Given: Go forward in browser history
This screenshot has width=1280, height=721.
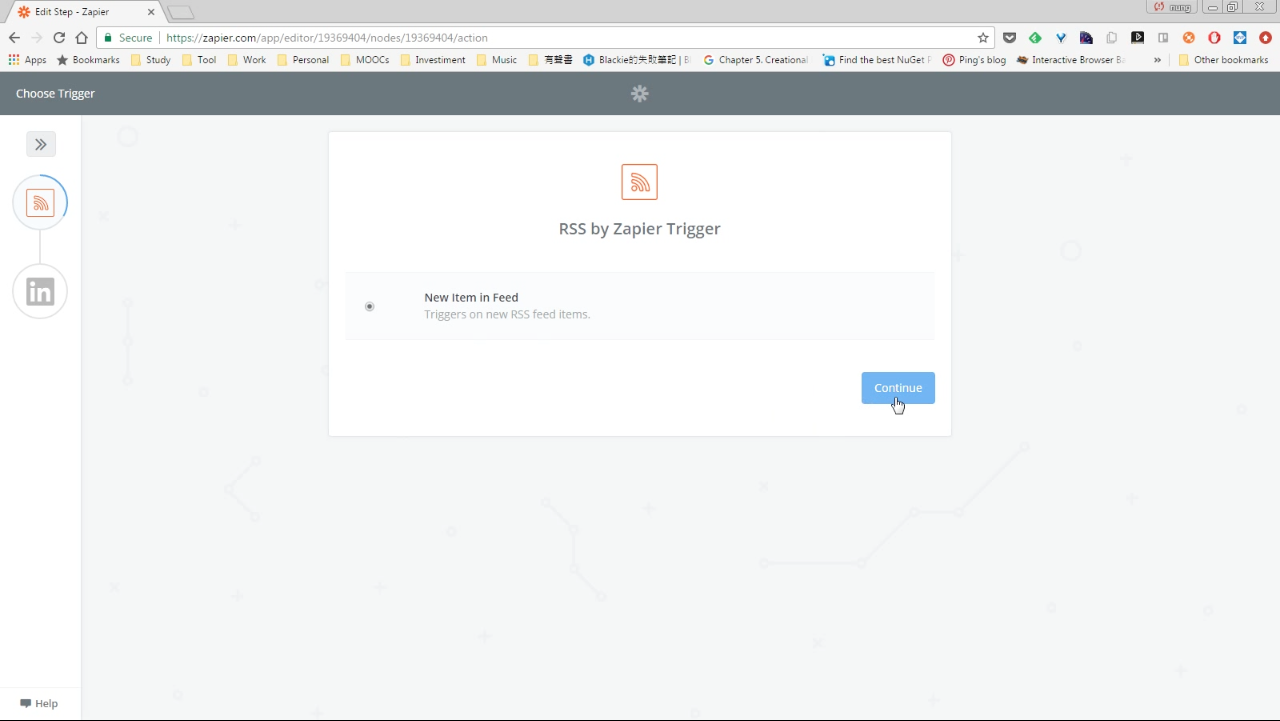Looking at the screenshot, I should [x=37, y=38].
